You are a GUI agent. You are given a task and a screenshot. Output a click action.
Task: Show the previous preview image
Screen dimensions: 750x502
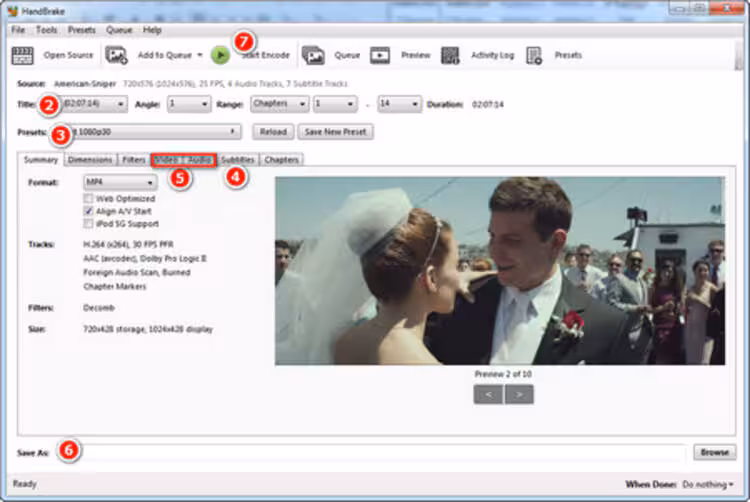click(488, 394)
